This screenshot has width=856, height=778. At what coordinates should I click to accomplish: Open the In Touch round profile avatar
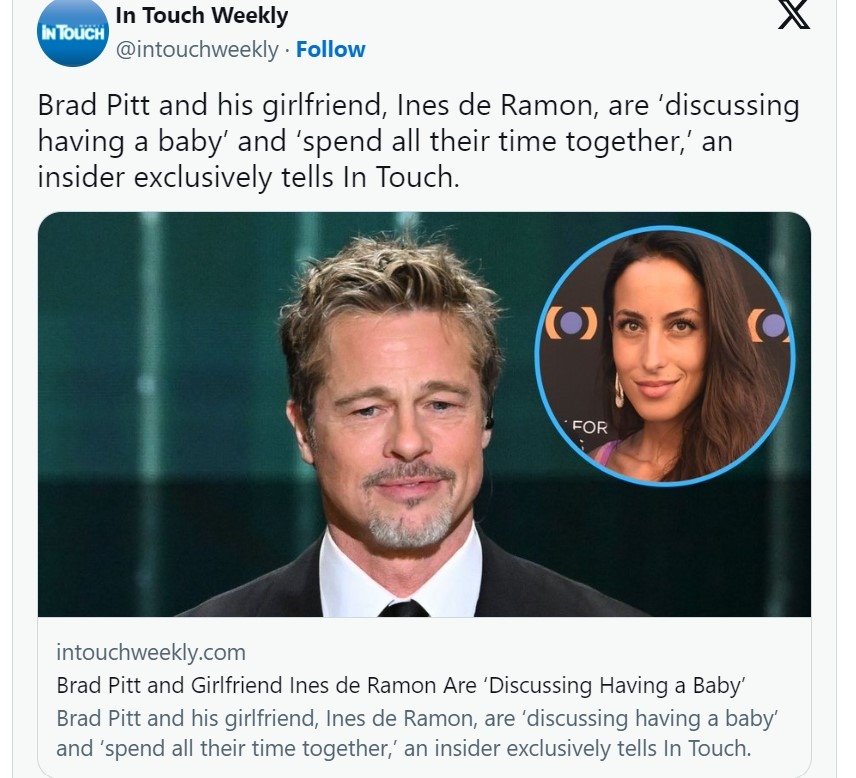point(73,32)
